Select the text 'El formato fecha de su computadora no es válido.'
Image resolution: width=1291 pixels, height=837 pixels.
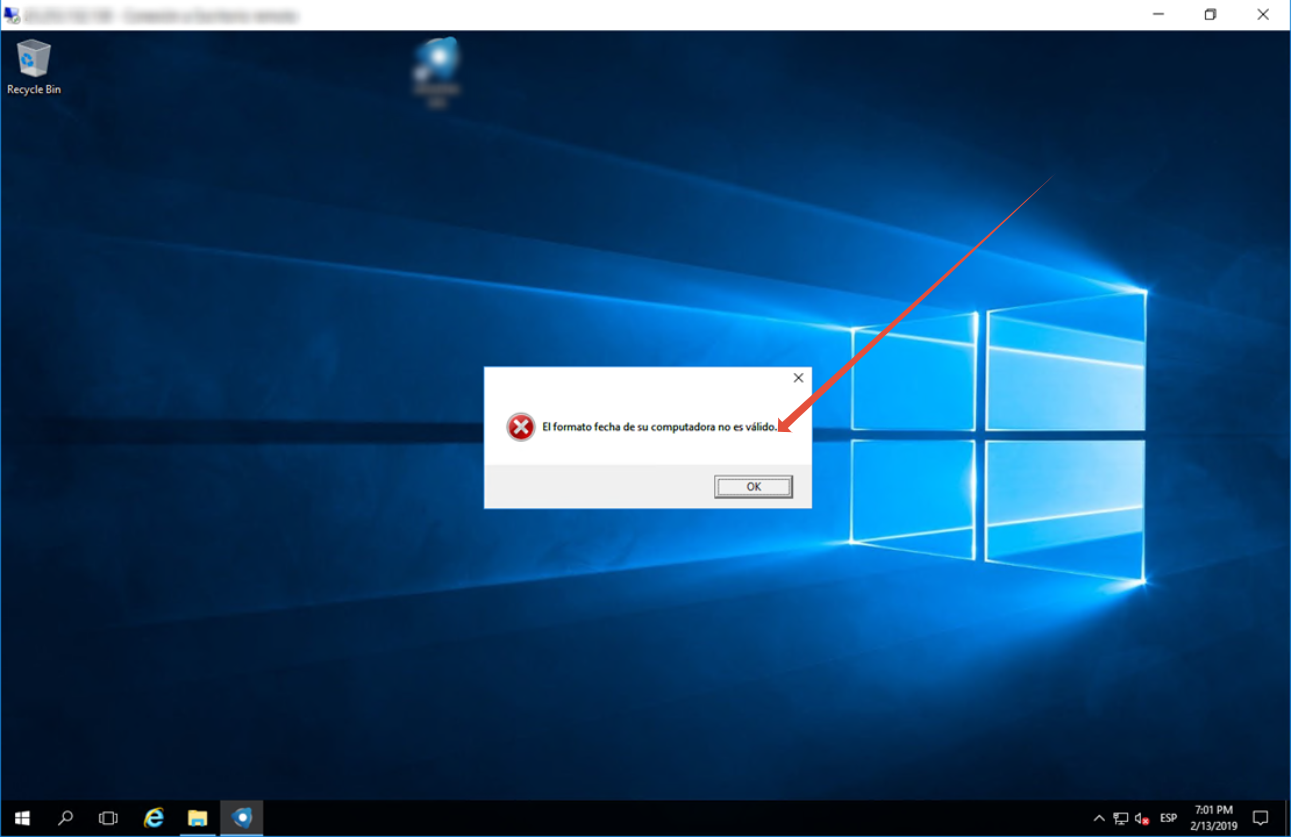click(x=659, y=427)
